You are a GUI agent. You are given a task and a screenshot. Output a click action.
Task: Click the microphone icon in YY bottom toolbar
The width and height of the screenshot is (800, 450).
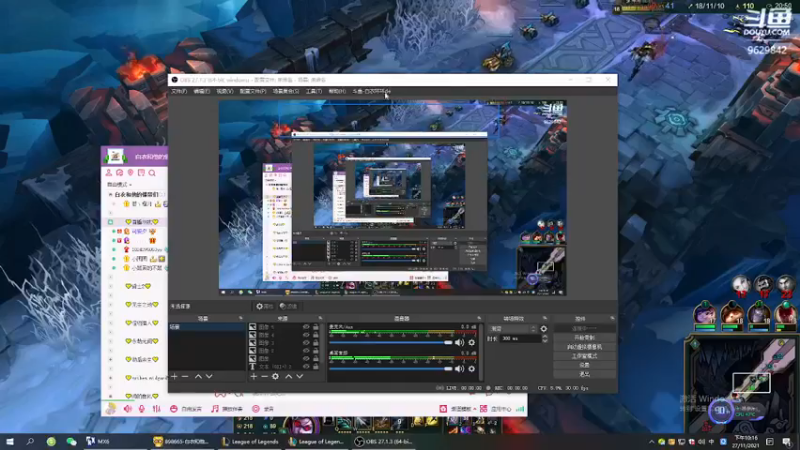pyautogui.click(x=142, y=409)
